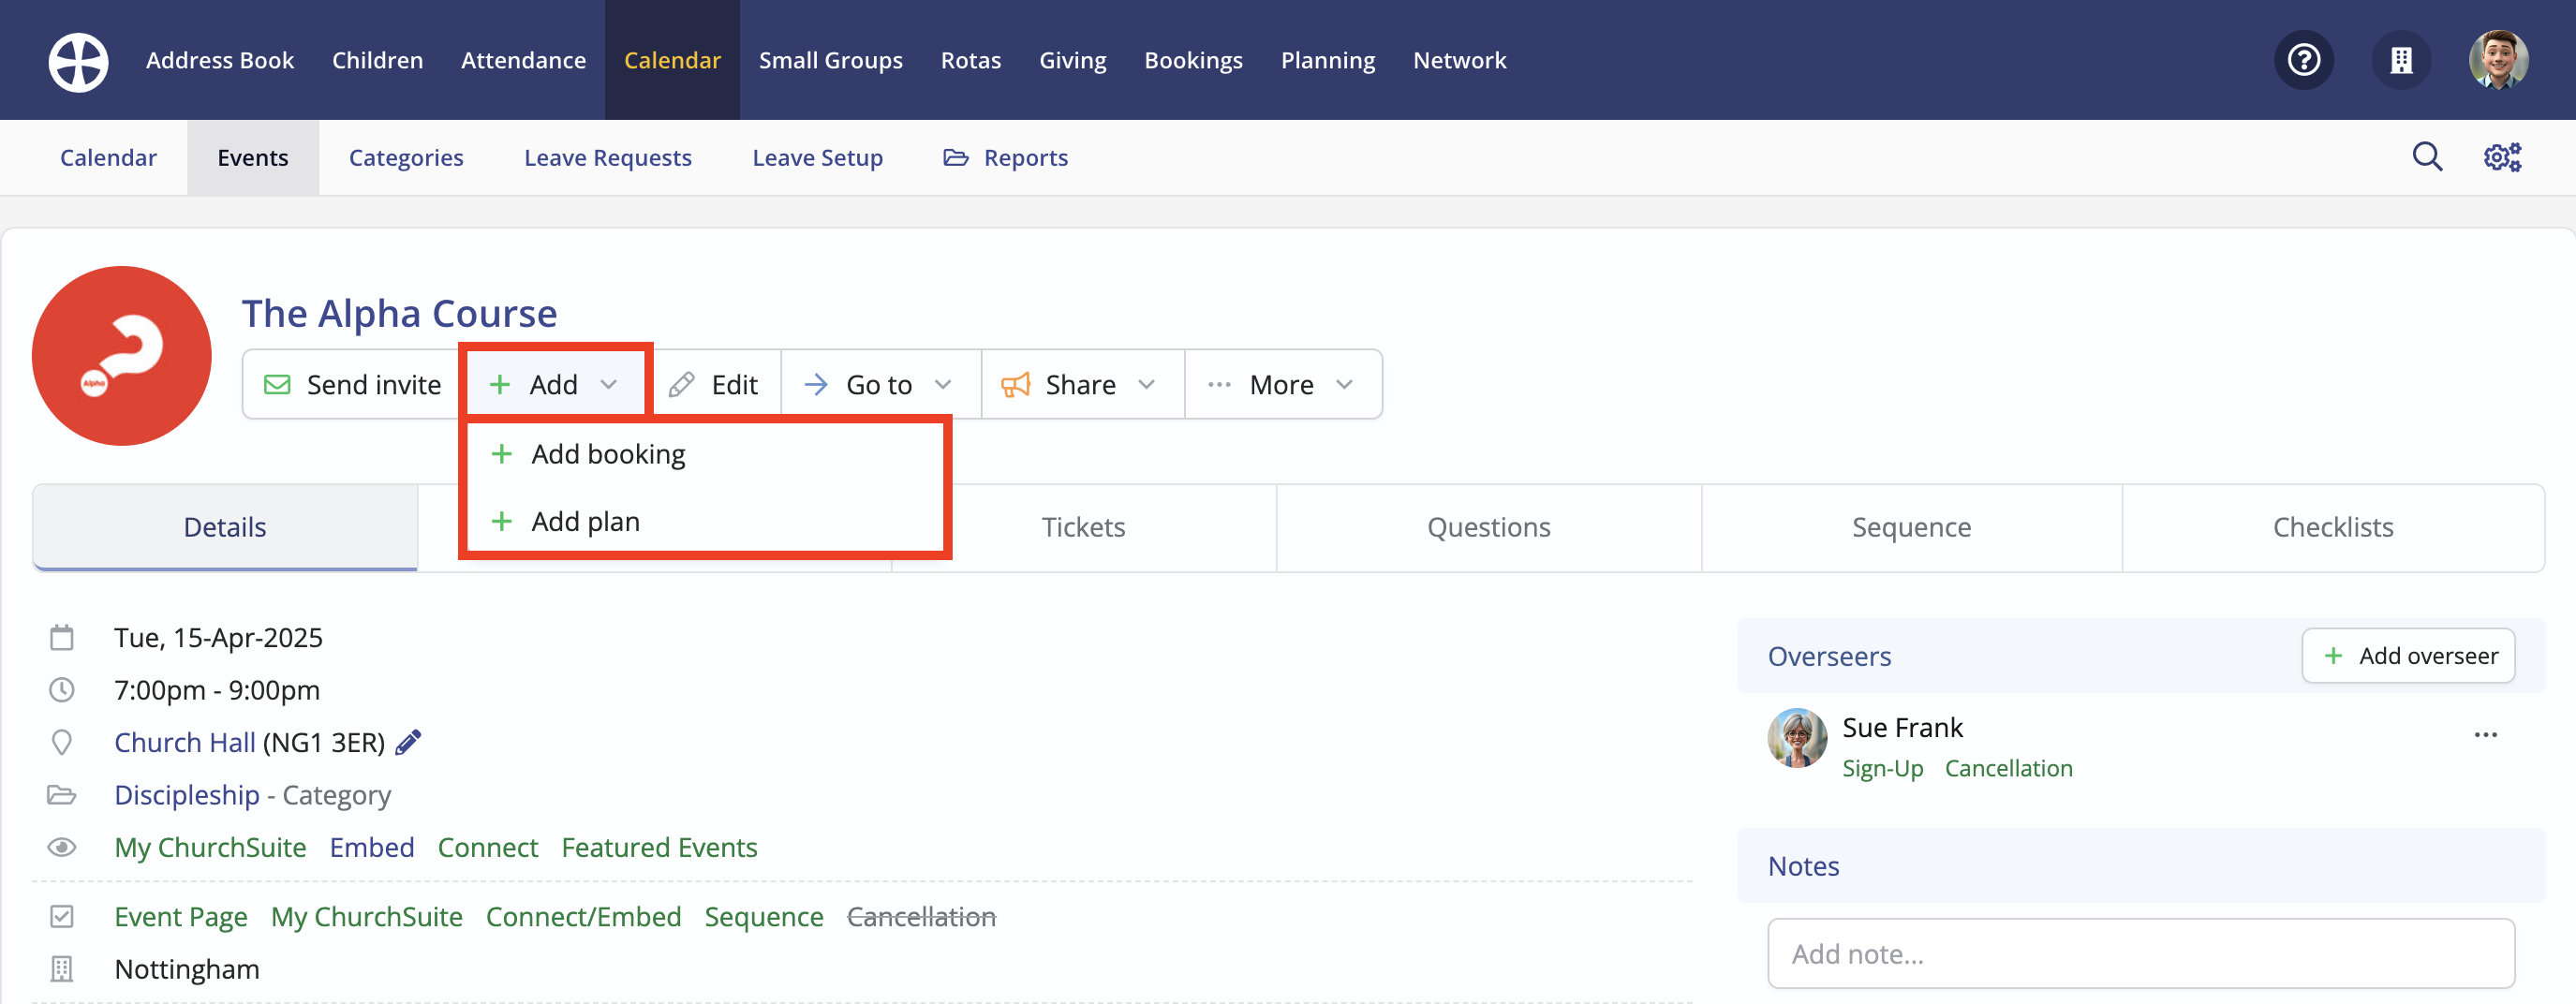Select the Checklists tab
2576x1004 pixels.
[x=2333, y=527]
